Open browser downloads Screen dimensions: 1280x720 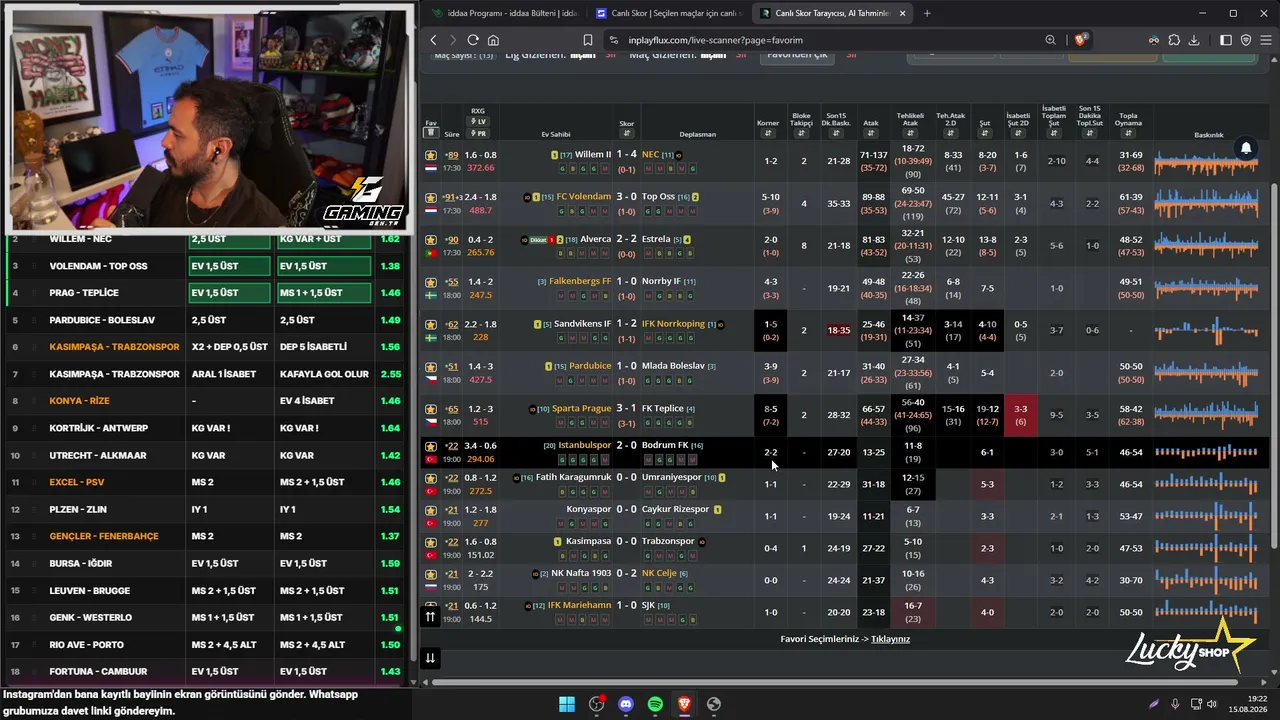point(1195,40)
